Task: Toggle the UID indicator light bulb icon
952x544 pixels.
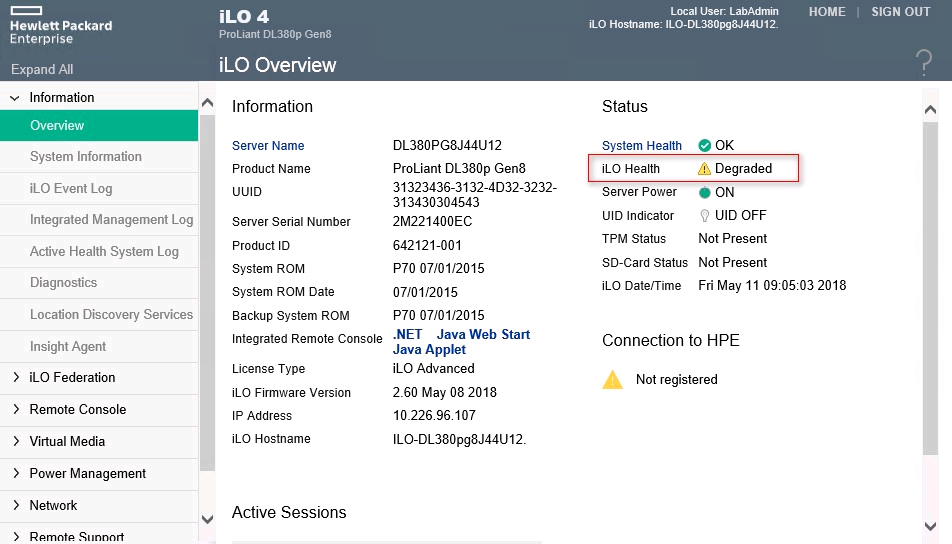Action: tap(704, 216)
